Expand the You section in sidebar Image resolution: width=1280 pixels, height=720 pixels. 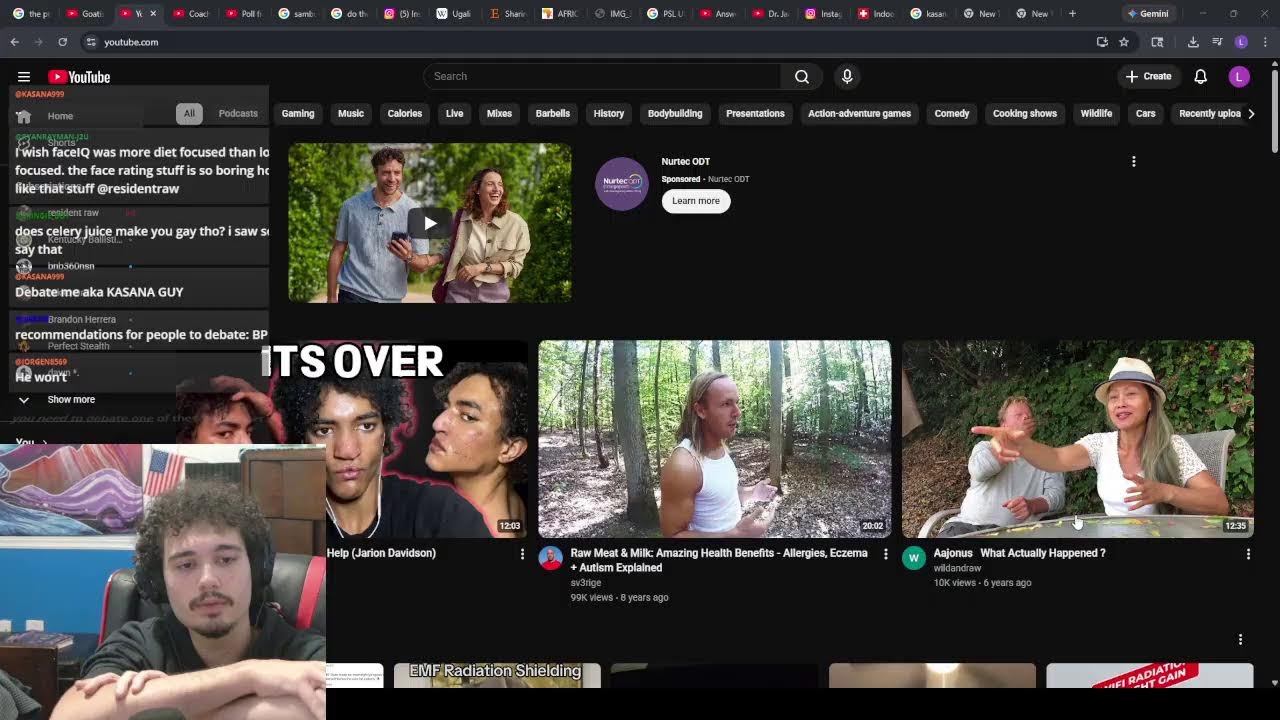[x=31, y=441]
